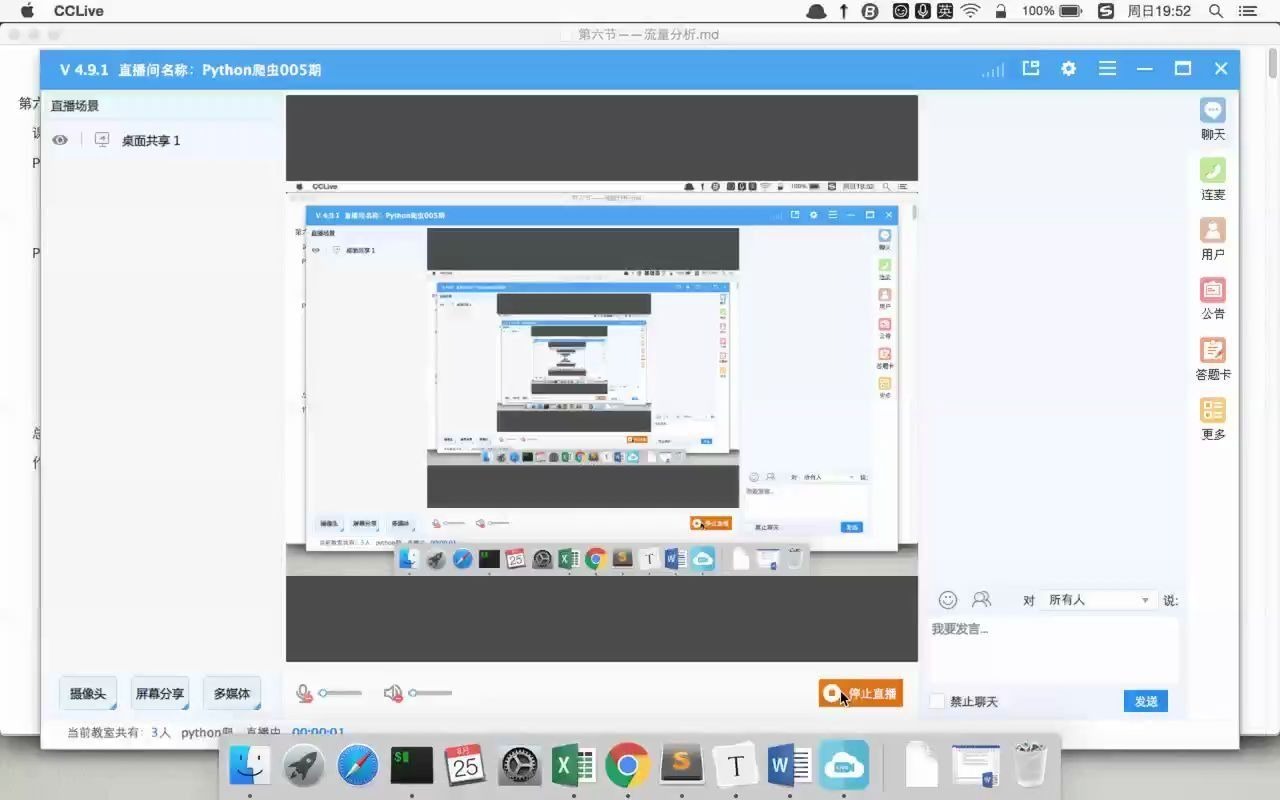The width and height of the screenshot is (1280, 800).
Task: Open Word from the Dock
Action: (x=789, y=766)
